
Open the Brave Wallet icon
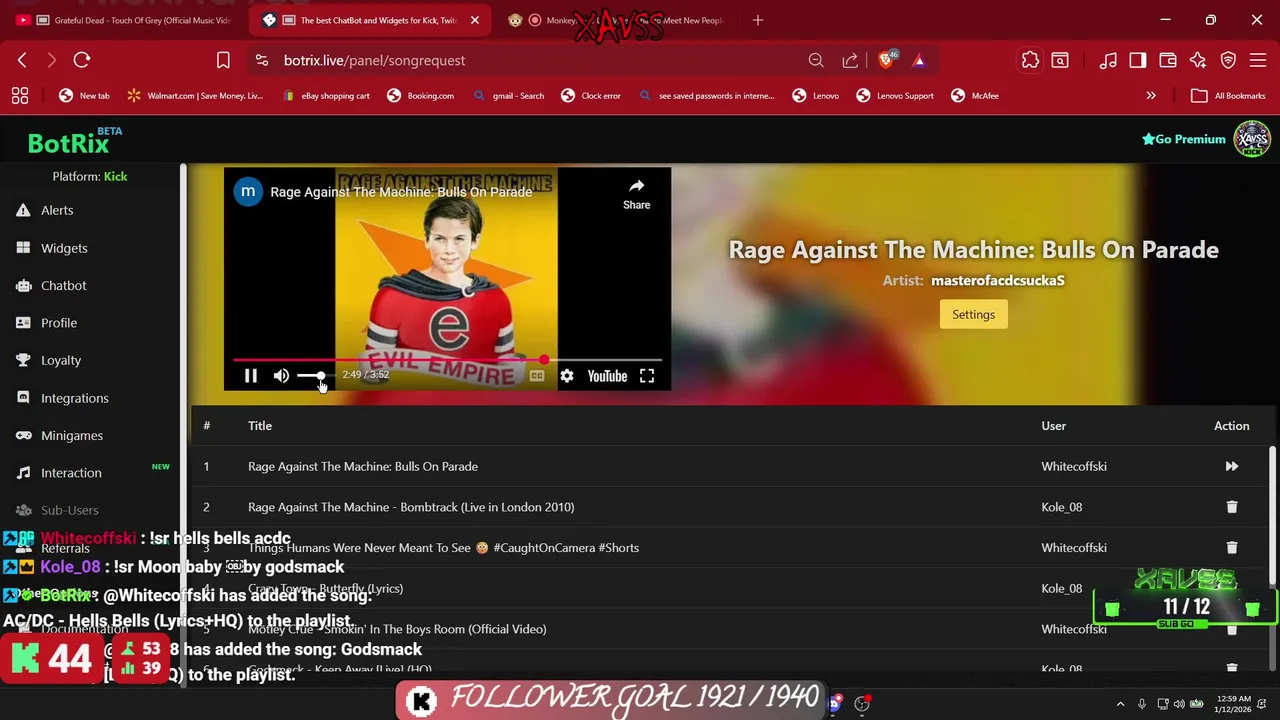[x=1168, y=60]
